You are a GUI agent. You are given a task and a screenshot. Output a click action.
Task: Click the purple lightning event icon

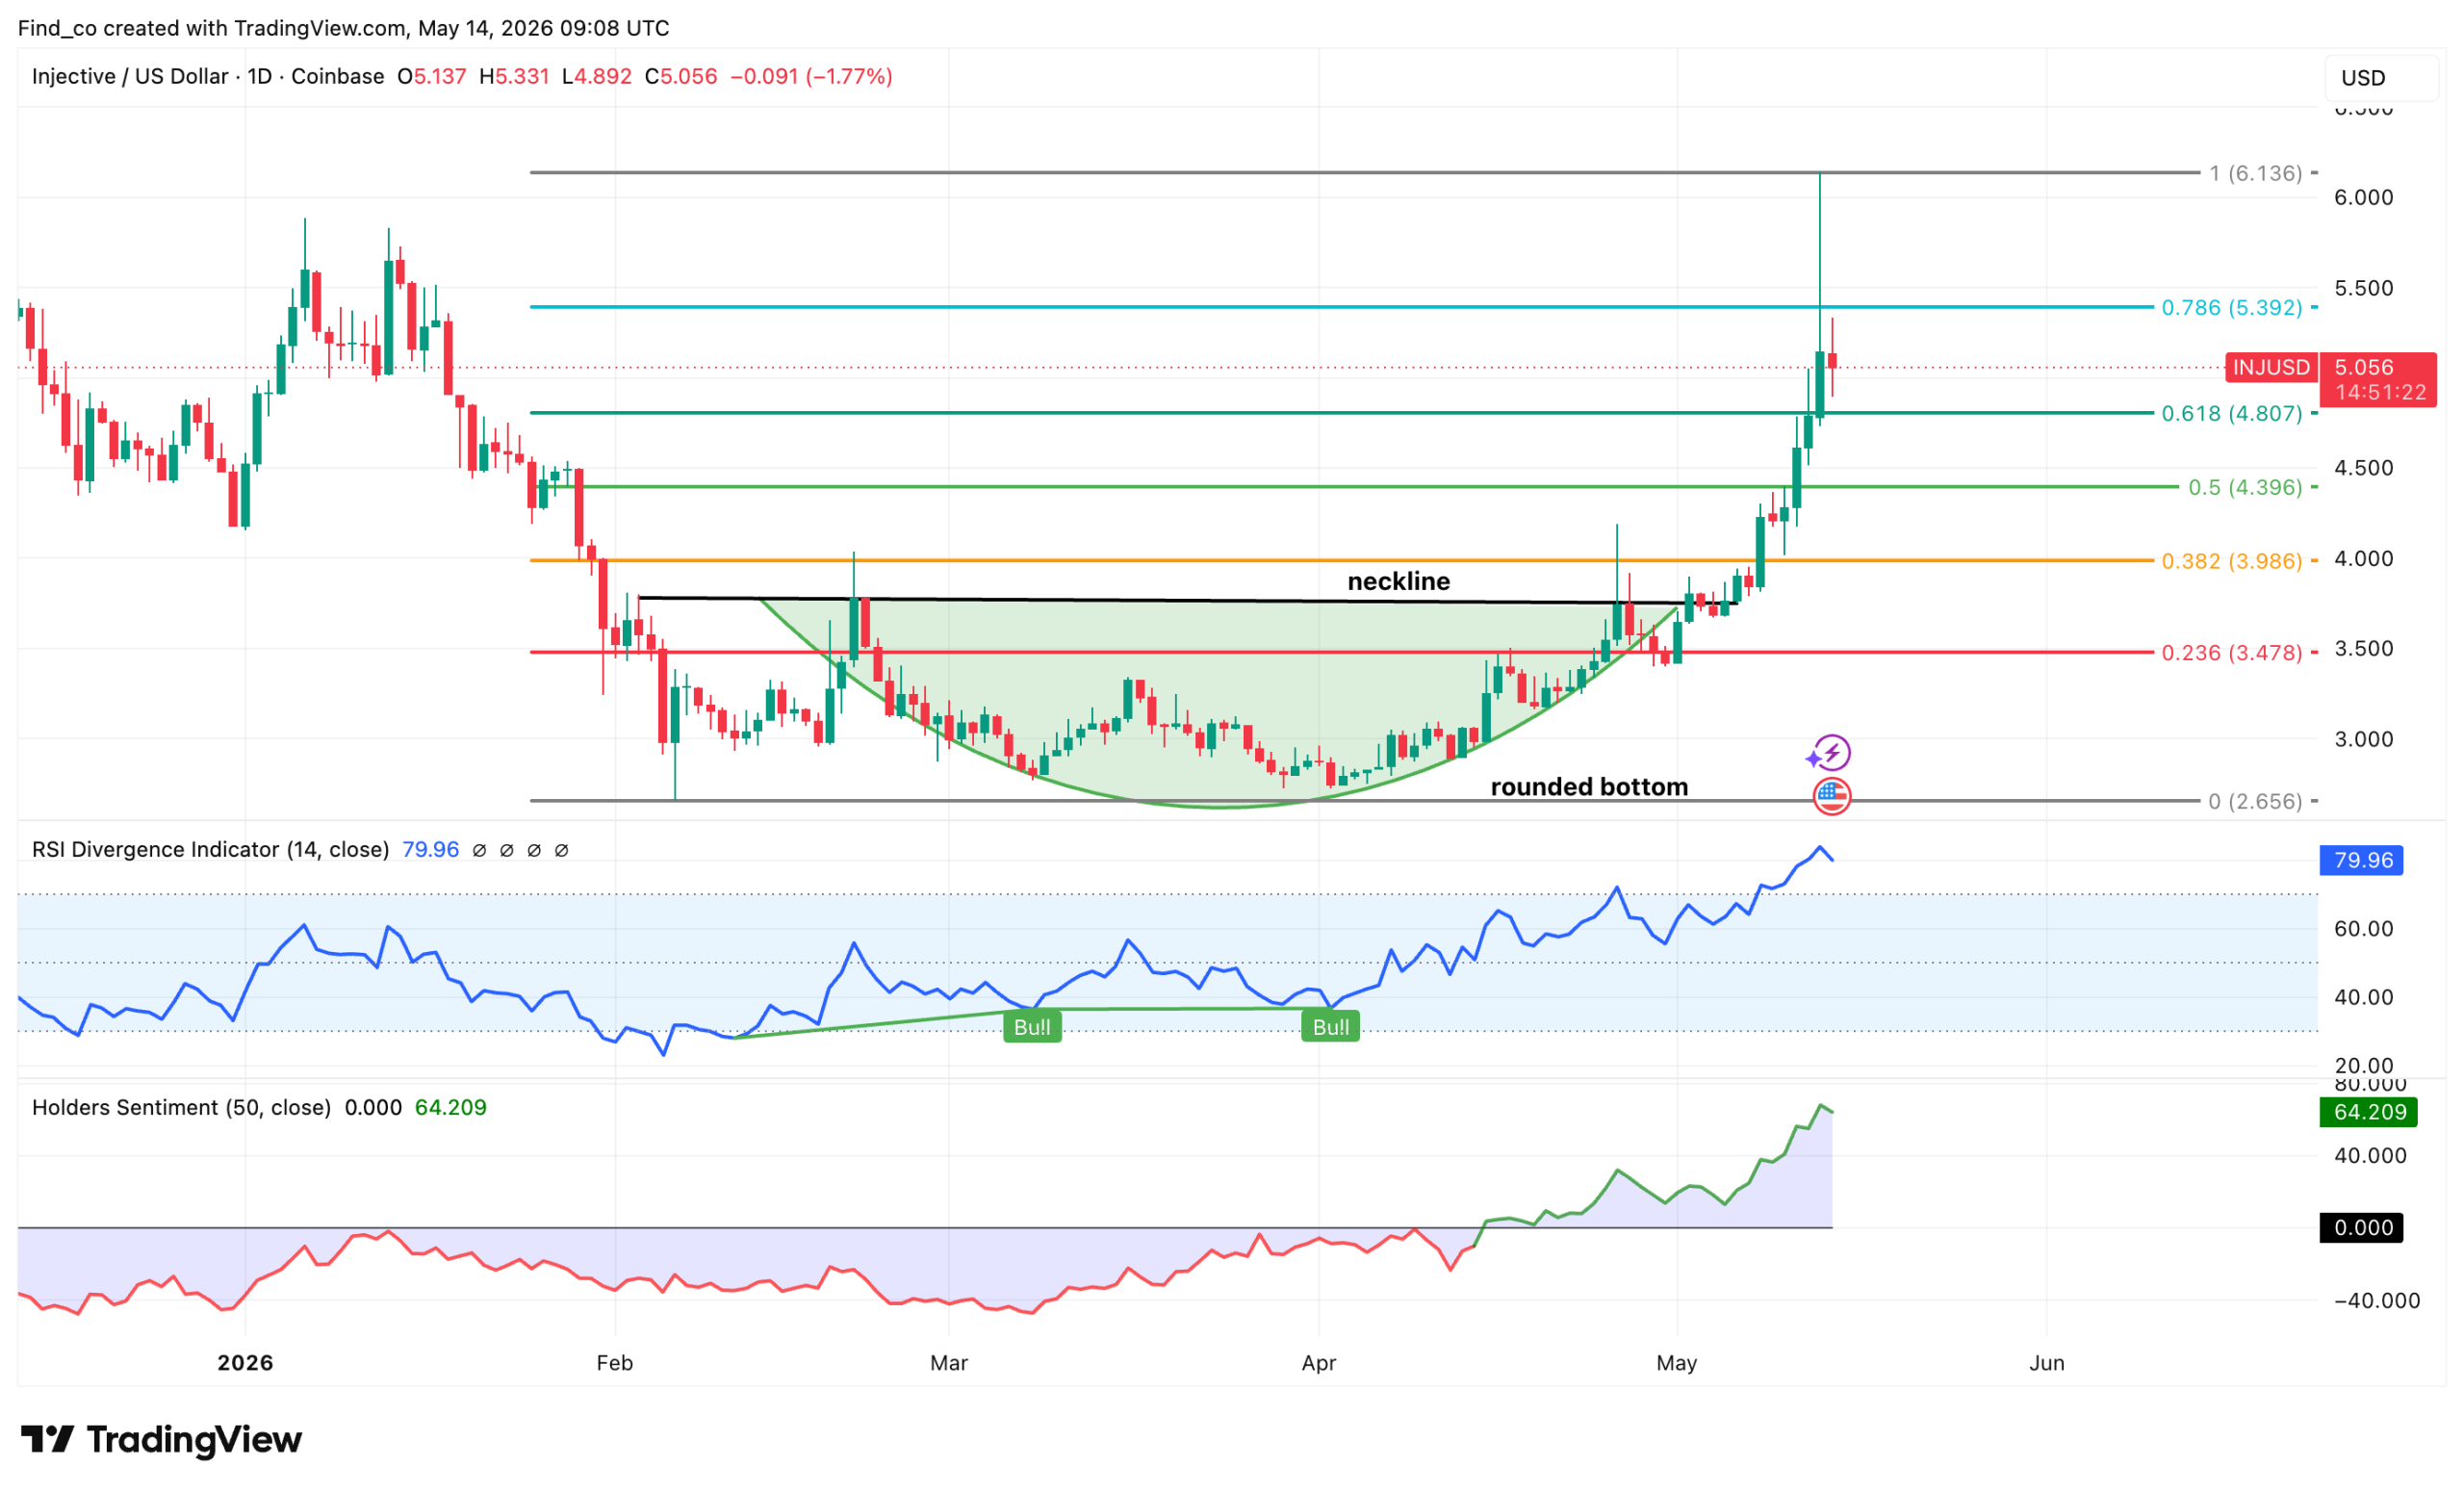(1831, 753)
